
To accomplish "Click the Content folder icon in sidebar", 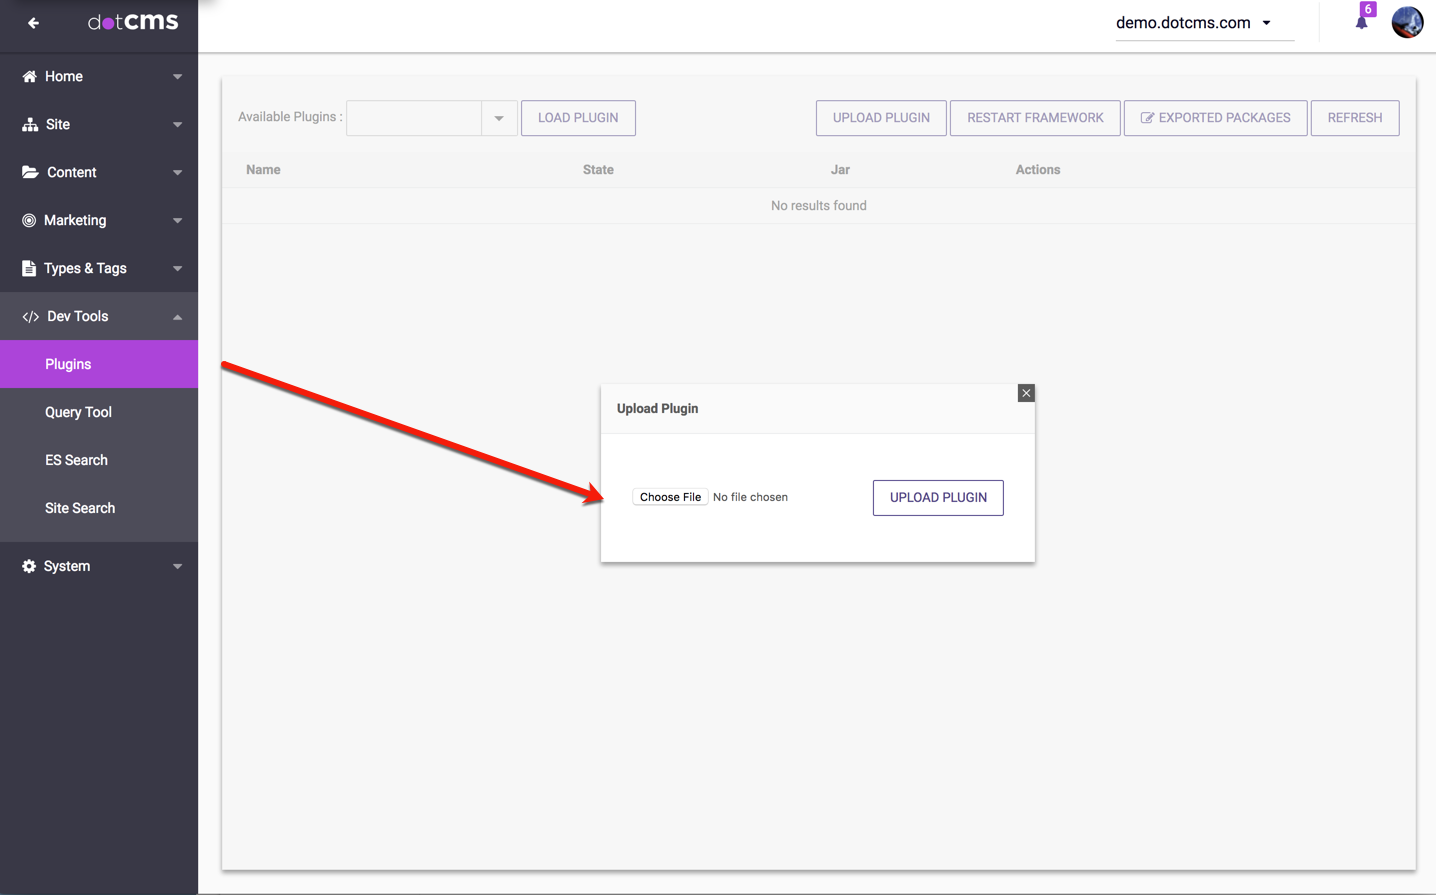I will (30, 172).
